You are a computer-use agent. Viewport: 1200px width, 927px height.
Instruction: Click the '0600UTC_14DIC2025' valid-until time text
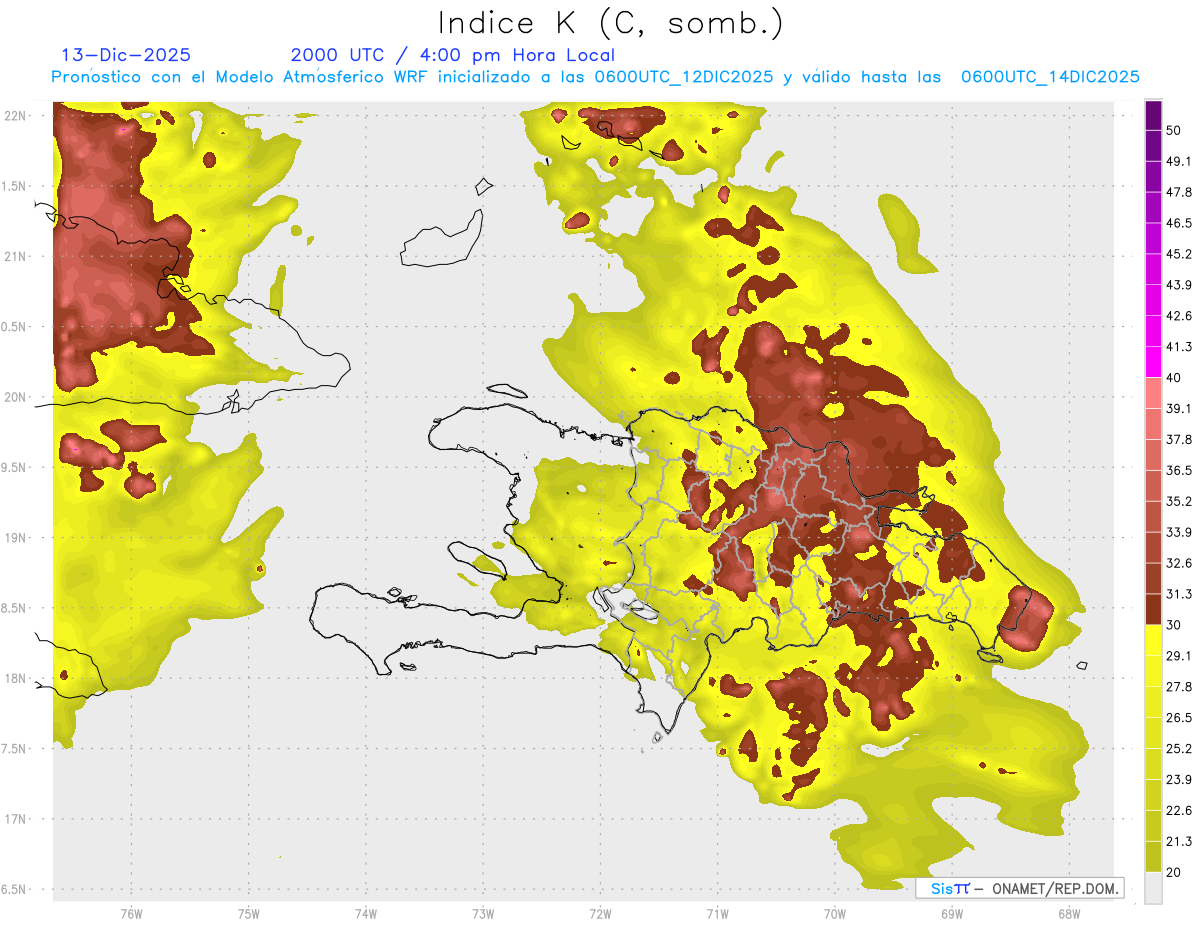[1050, 76]
